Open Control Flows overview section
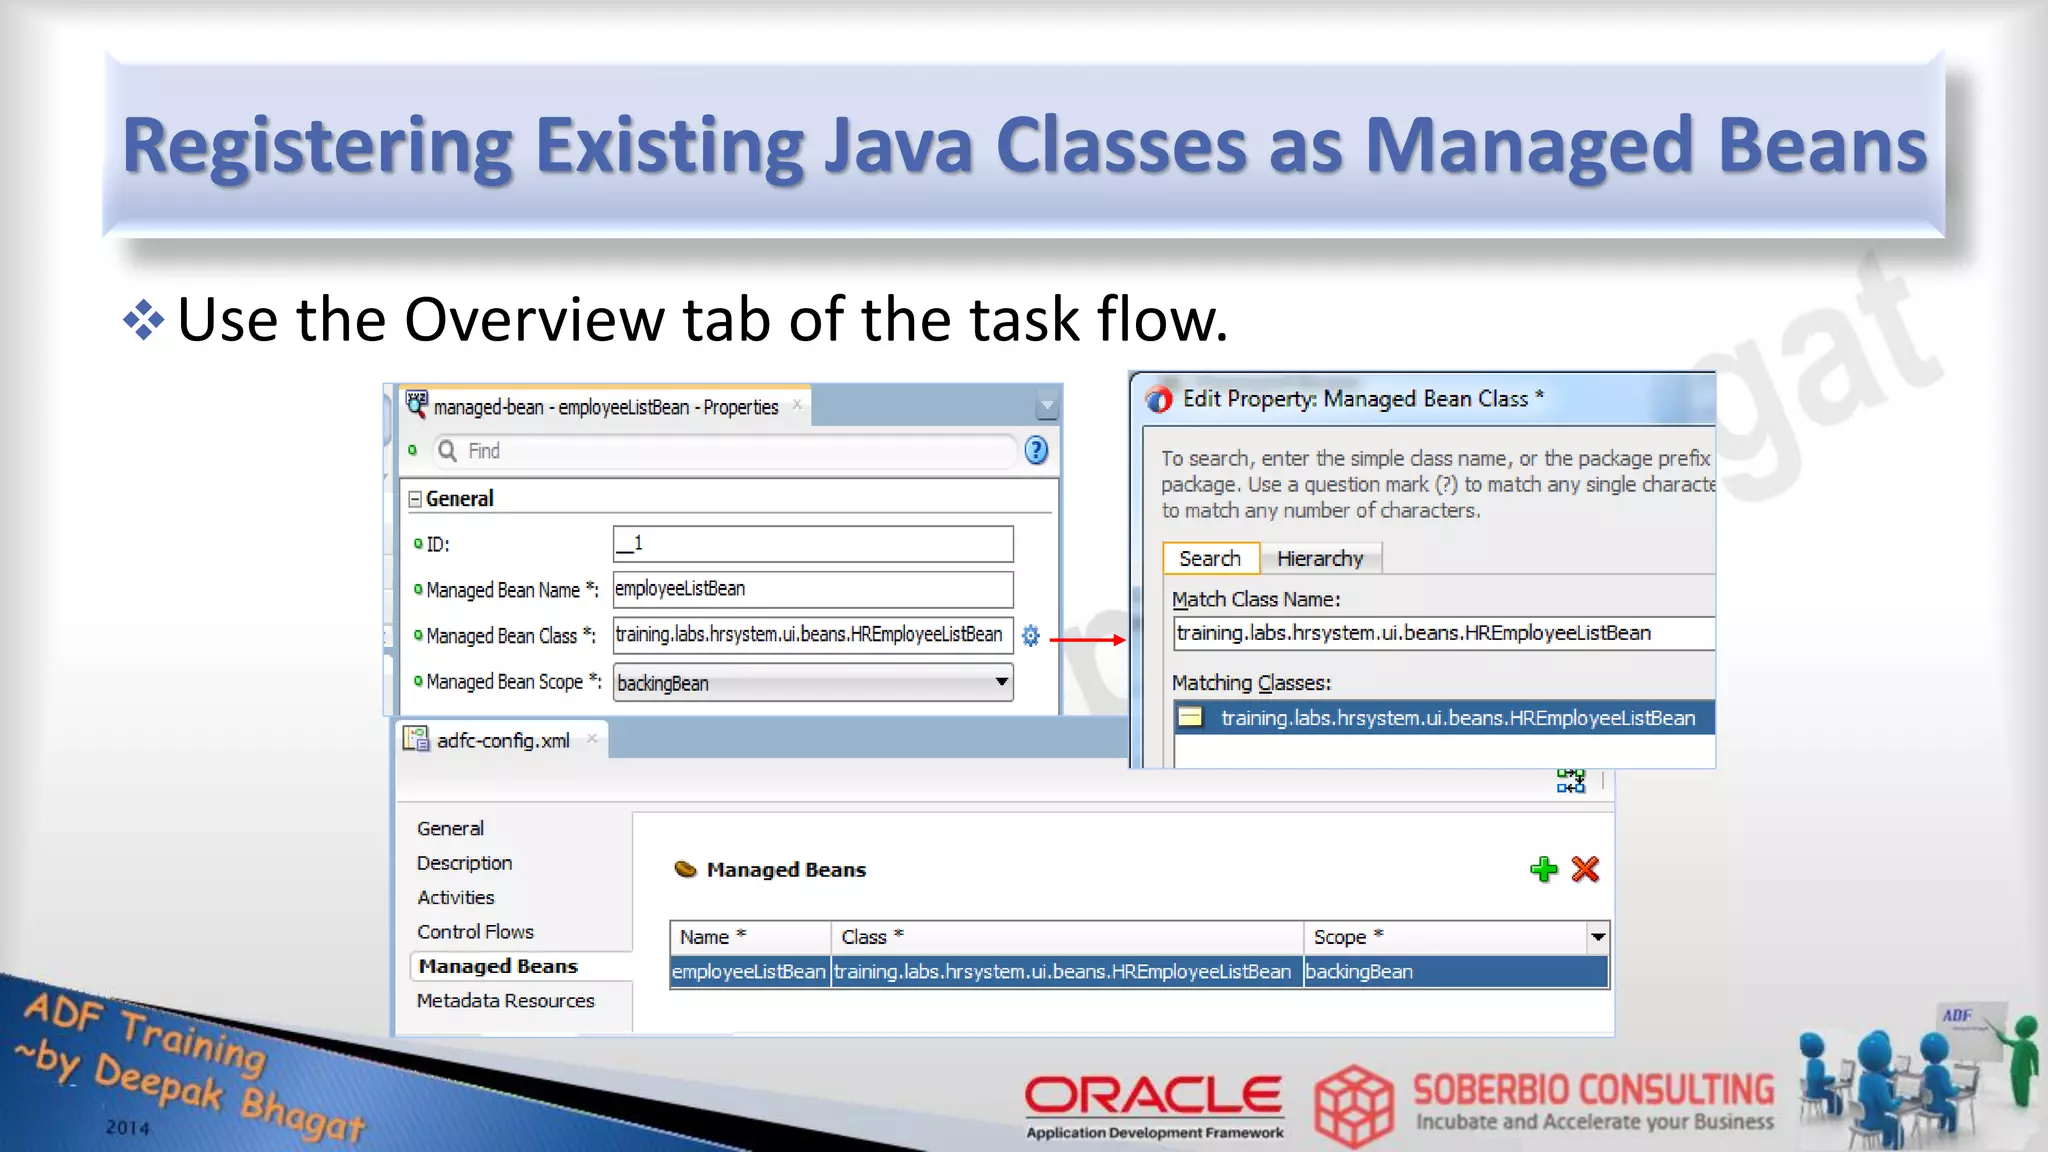Image resolution: width=2048 pixels, height=1152 pixels. tap(475, 932)
